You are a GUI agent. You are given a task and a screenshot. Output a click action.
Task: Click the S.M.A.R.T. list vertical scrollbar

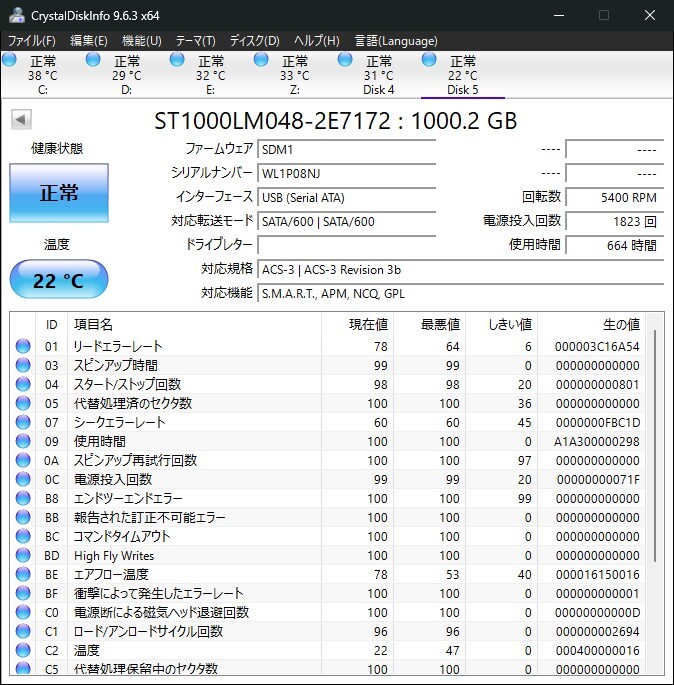coord(656,450)
